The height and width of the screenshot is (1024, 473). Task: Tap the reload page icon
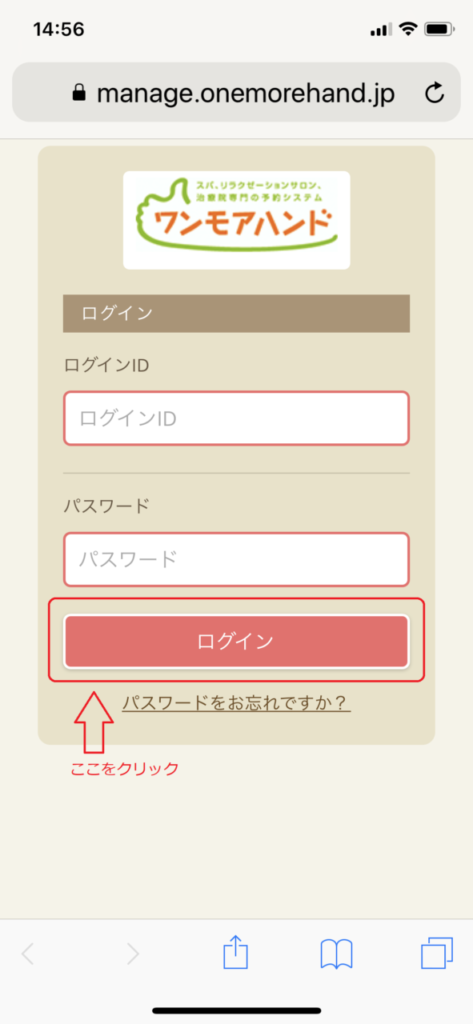click(434, 94)
